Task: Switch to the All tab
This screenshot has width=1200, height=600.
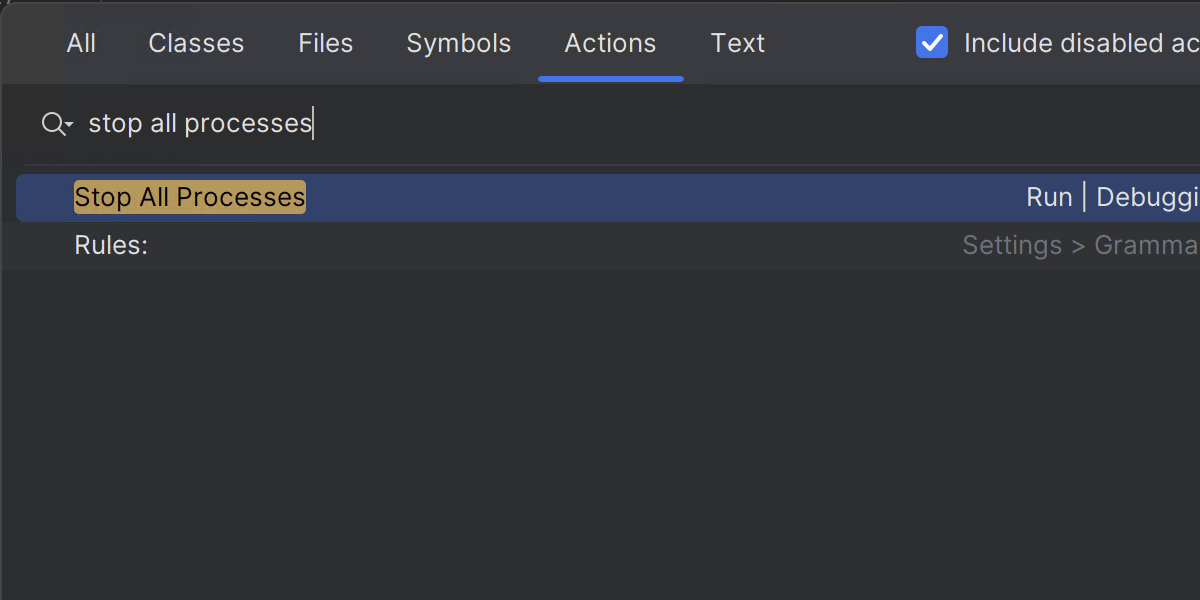Action: click(81, 43)
